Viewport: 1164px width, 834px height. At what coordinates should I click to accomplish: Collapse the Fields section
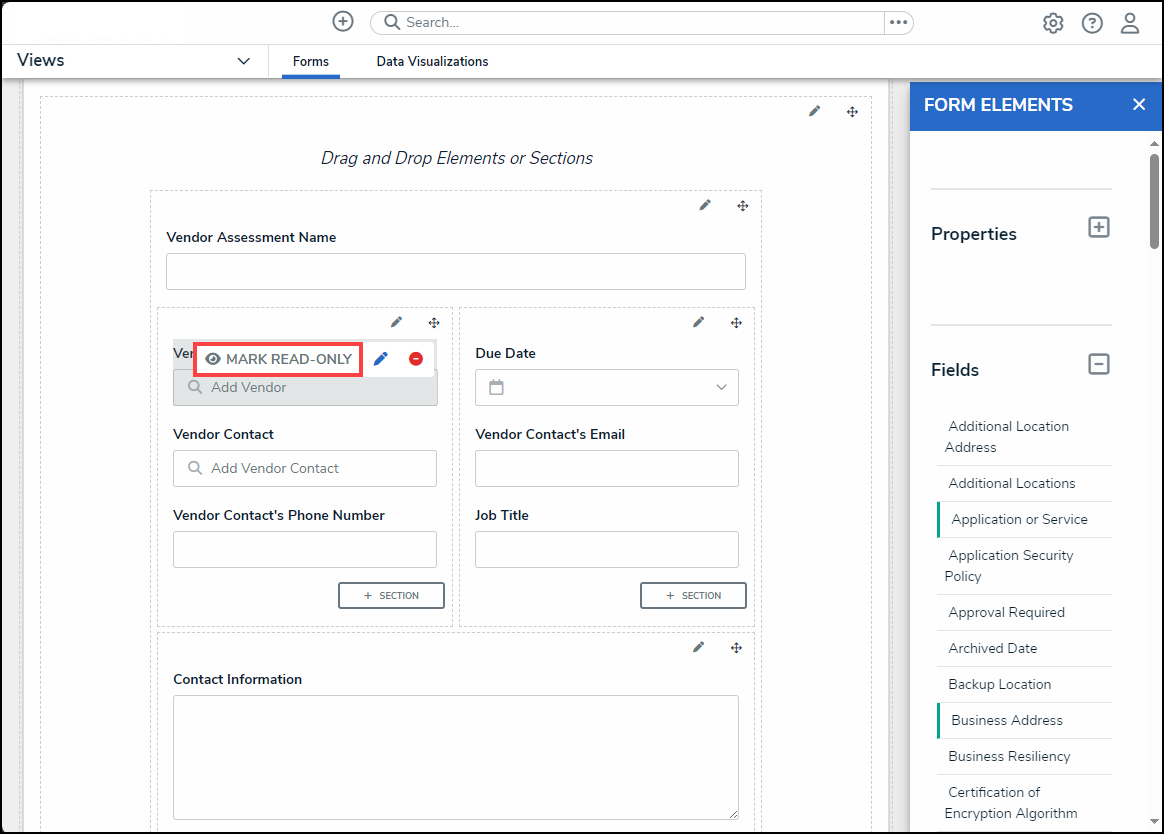pyautogui.click(x=1098, y=364)
